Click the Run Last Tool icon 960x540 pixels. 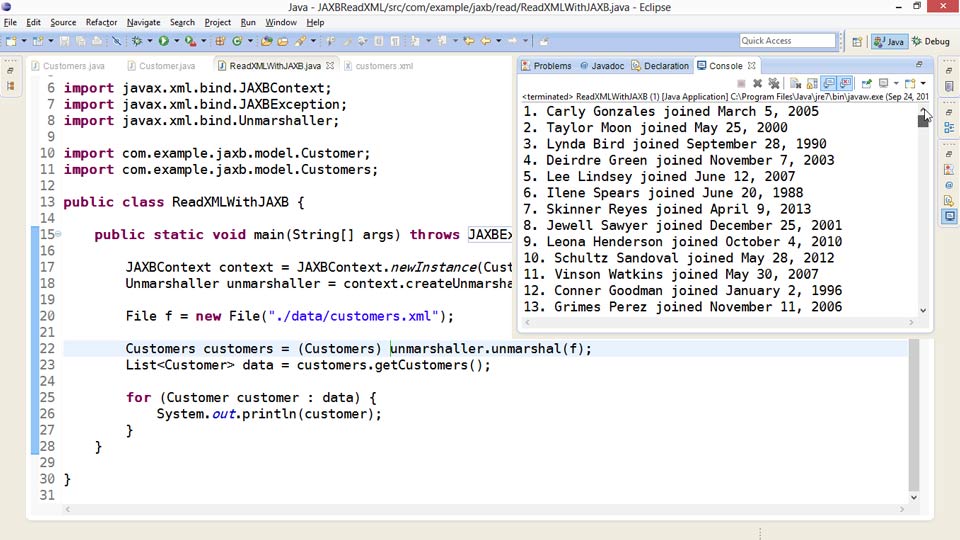pos(190,41)
